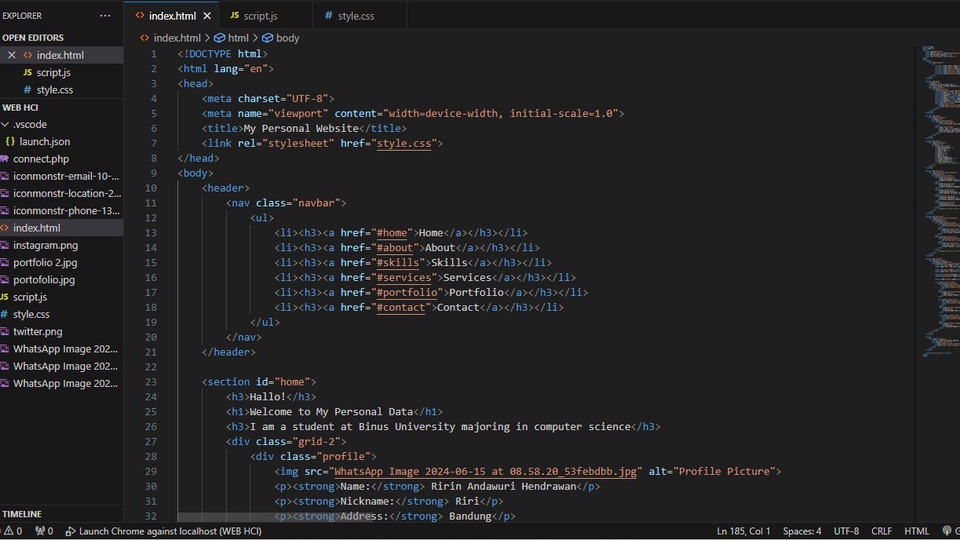Screen dimensions: 960x540
Task: Collapse the OPEN EDITORS section
Action: coord(33,38)
